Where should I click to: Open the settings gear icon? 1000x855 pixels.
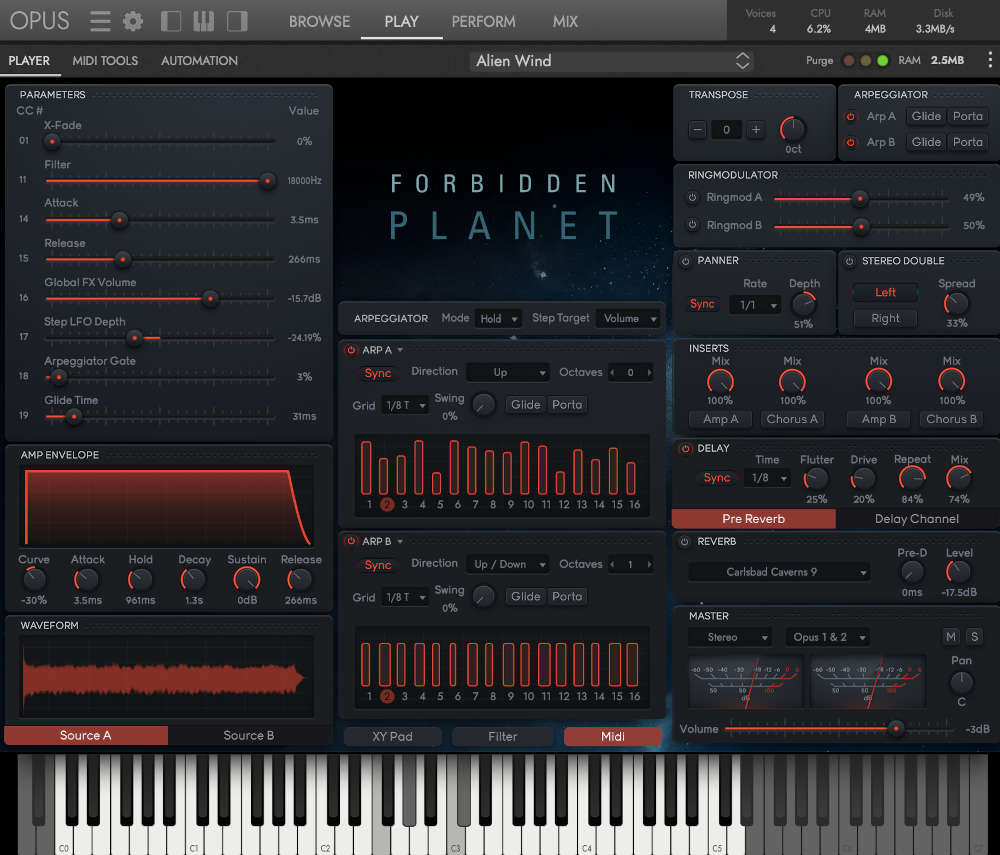pos(132,20)
